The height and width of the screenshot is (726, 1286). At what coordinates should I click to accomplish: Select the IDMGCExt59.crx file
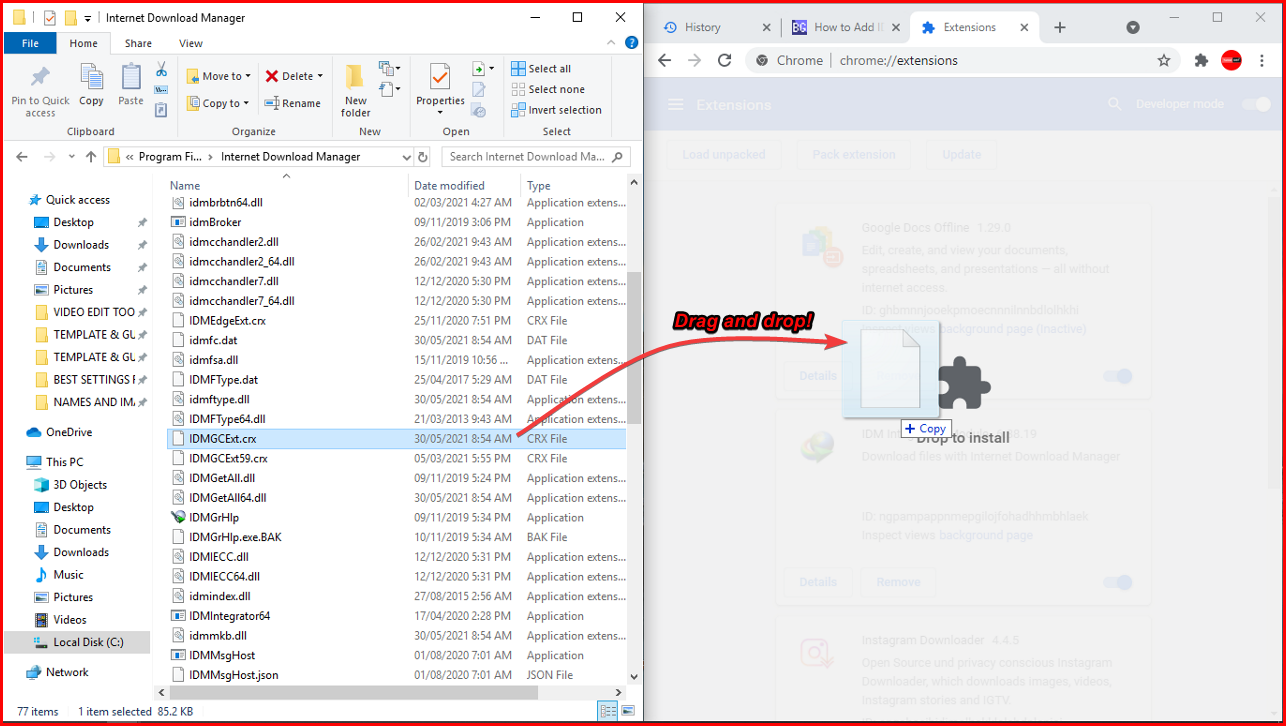pyautogui.click(x=228, y=458)
